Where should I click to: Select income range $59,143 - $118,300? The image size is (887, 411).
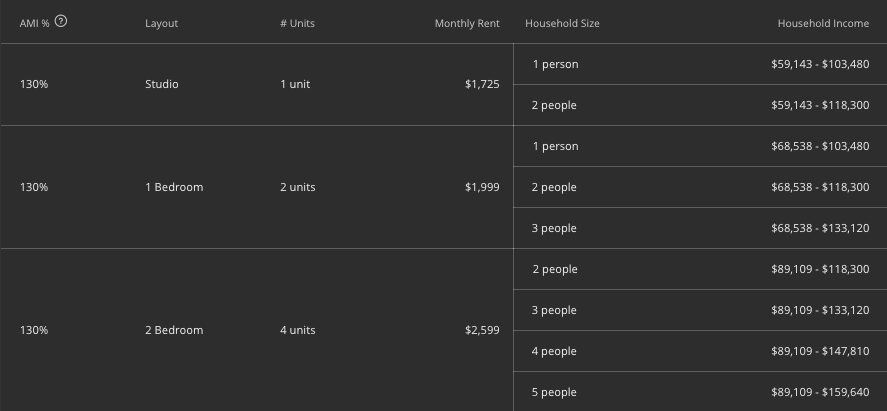tap(820, 105)
